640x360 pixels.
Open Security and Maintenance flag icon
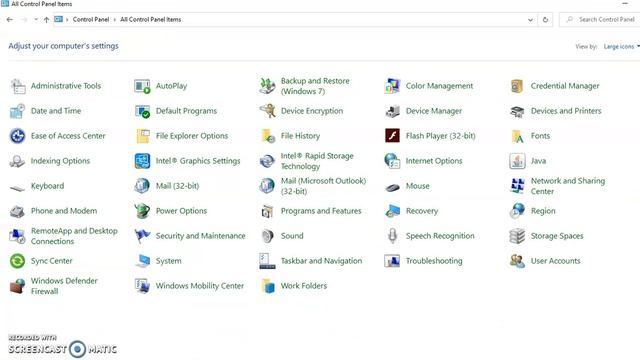point(142,236)
